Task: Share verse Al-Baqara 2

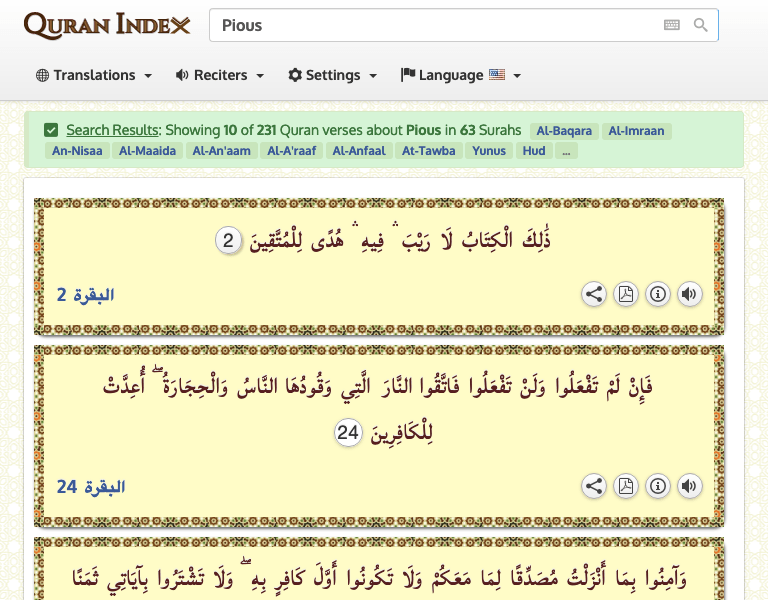Action: pos(594,294)
